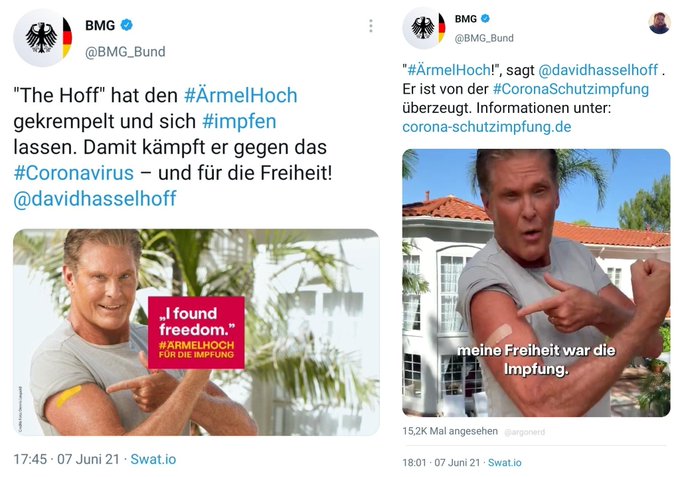Click BMG eagle avatar on right tweet
The image size is (680, 477).
click(423, 28)
